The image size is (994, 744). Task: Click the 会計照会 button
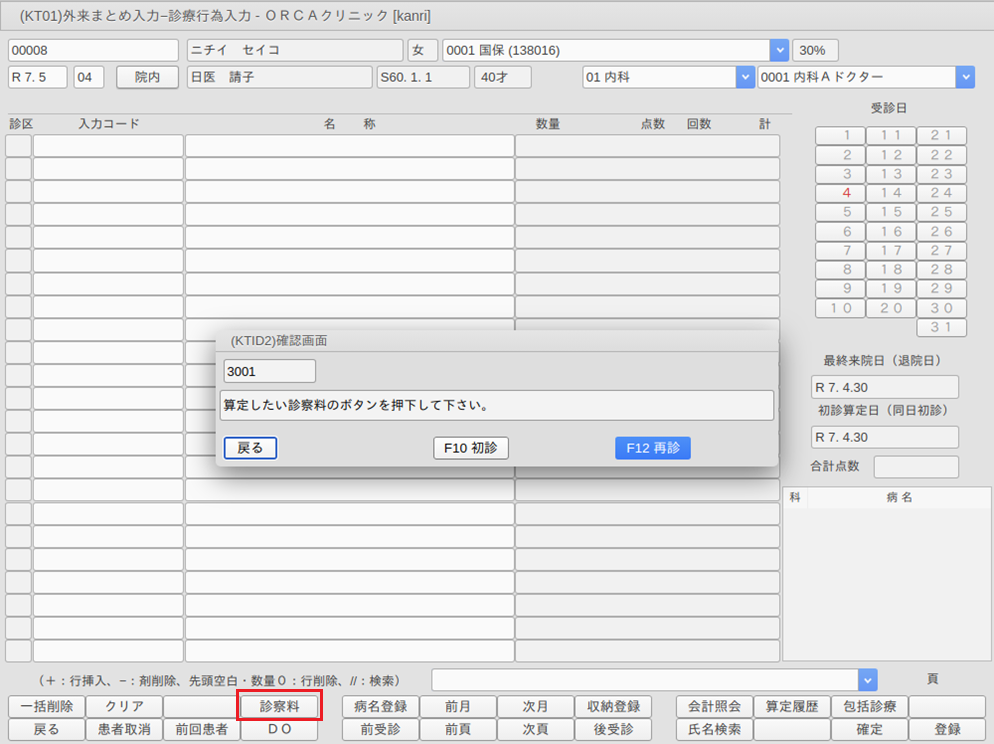tap(713, 706)
